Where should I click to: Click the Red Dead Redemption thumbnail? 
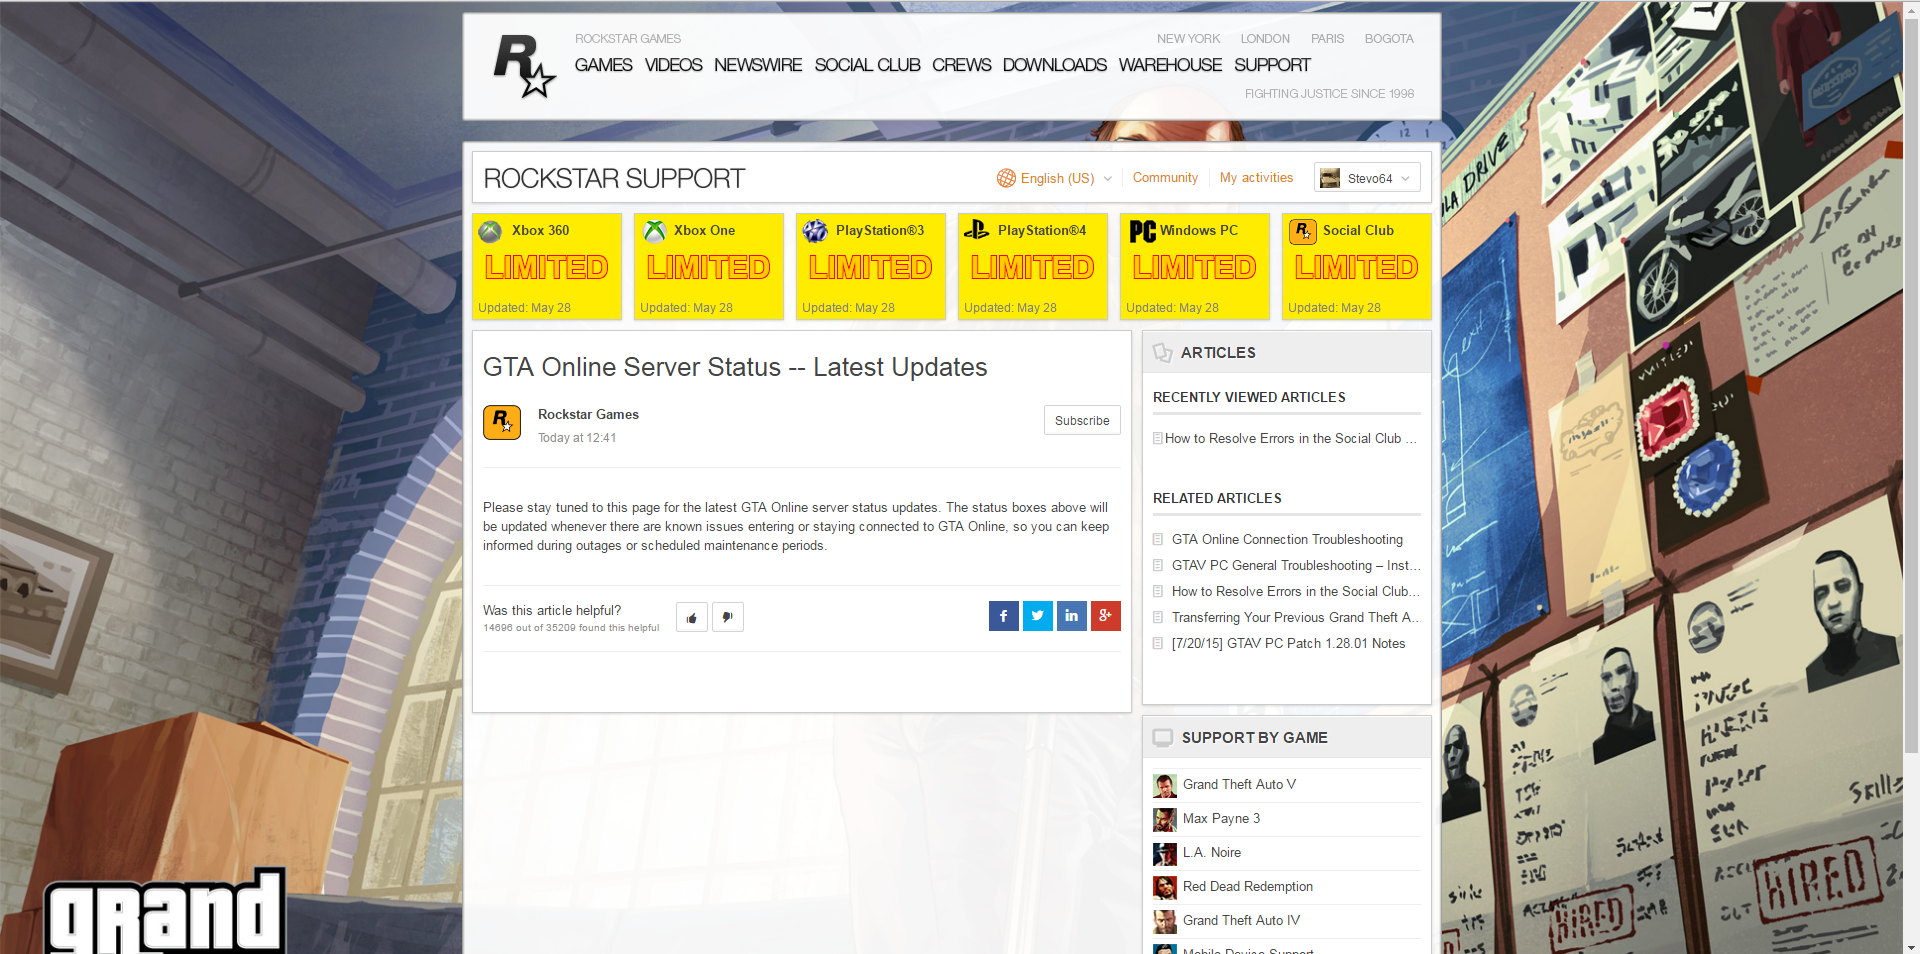[1165, 887]
